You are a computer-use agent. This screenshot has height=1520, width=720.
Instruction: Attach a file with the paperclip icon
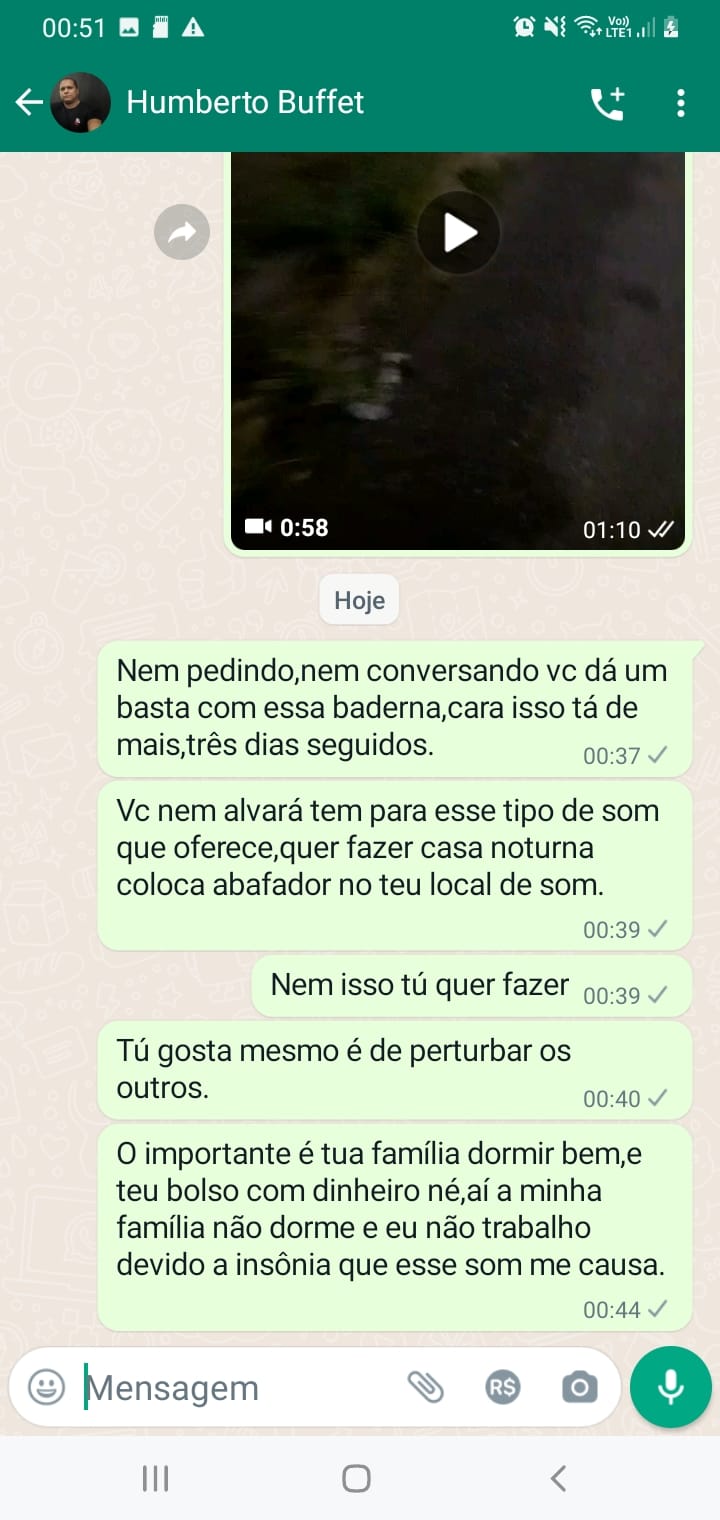425,1387
